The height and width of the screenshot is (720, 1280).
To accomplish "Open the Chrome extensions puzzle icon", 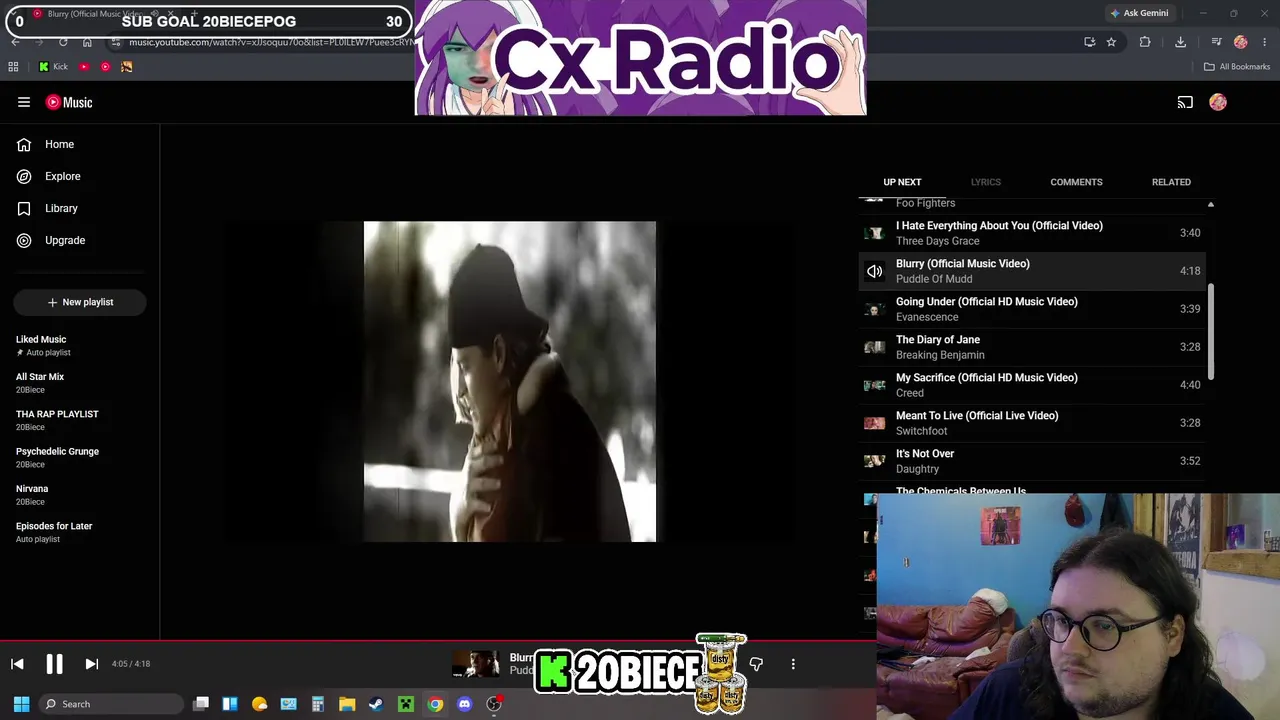I will (x=1145, y=42).
